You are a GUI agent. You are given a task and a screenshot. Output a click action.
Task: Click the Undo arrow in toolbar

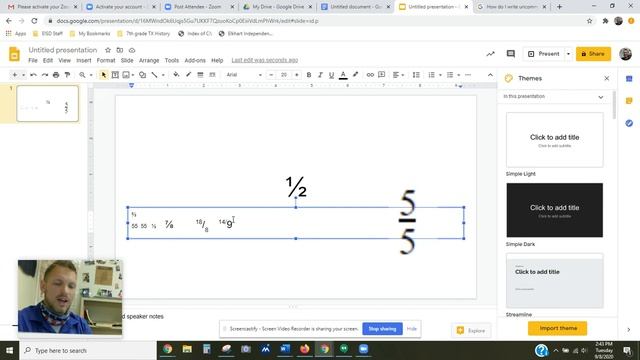33,75
